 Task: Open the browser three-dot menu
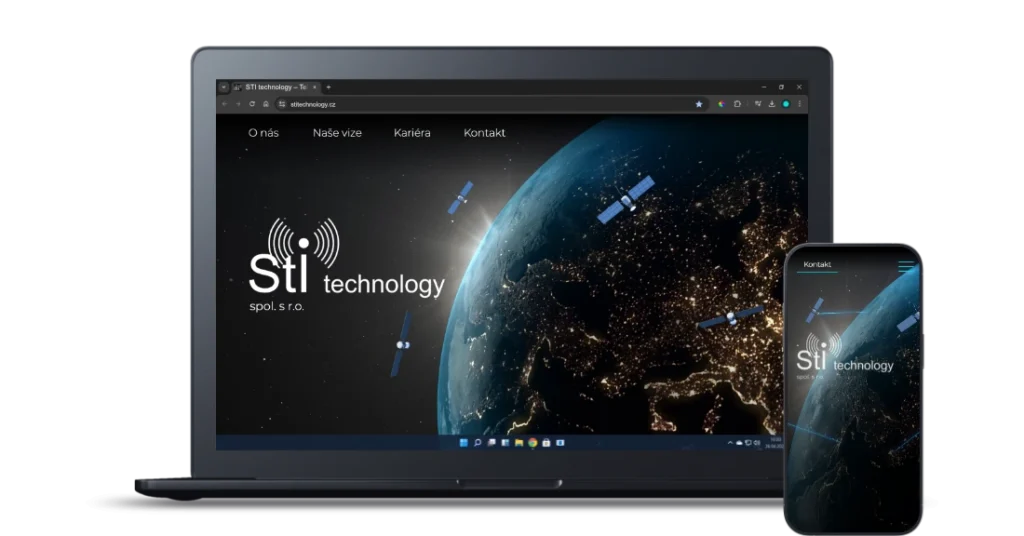coord(799,104)
